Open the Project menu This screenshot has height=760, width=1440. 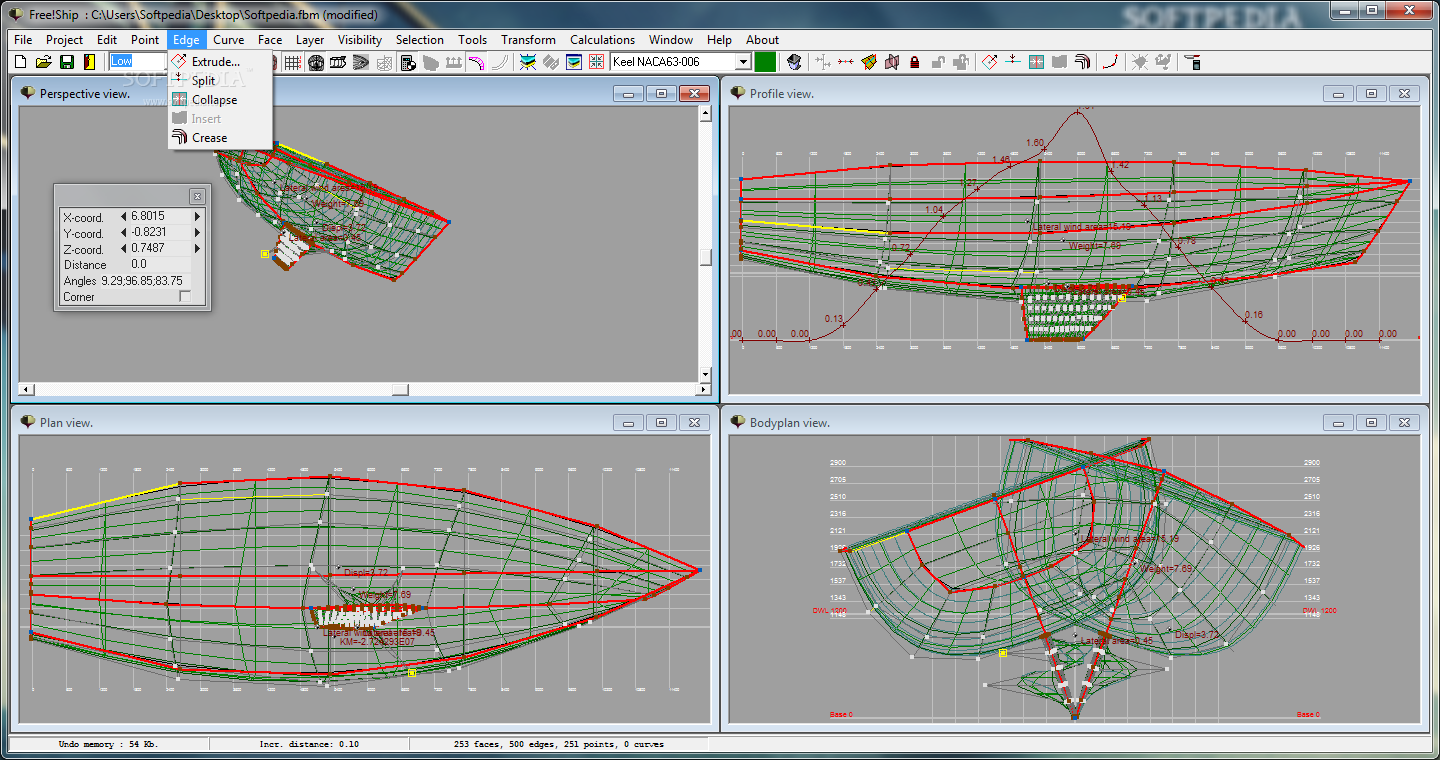pos(64,40)
